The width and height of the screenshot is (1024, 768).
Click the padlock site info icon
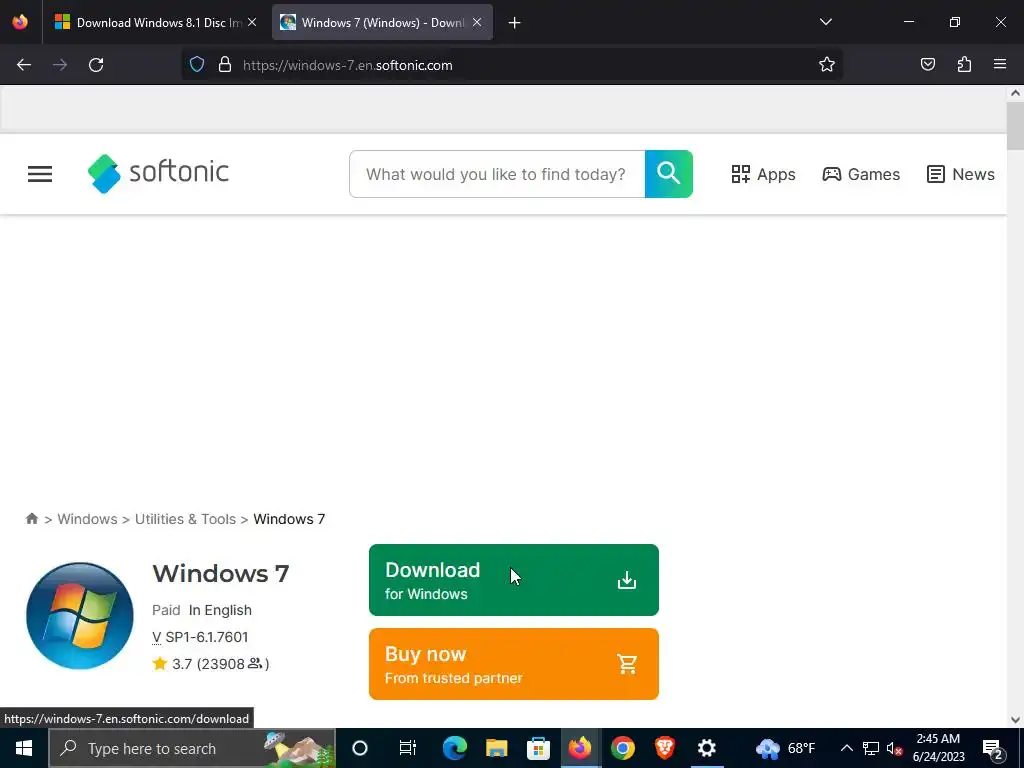(x=225, y=65)
